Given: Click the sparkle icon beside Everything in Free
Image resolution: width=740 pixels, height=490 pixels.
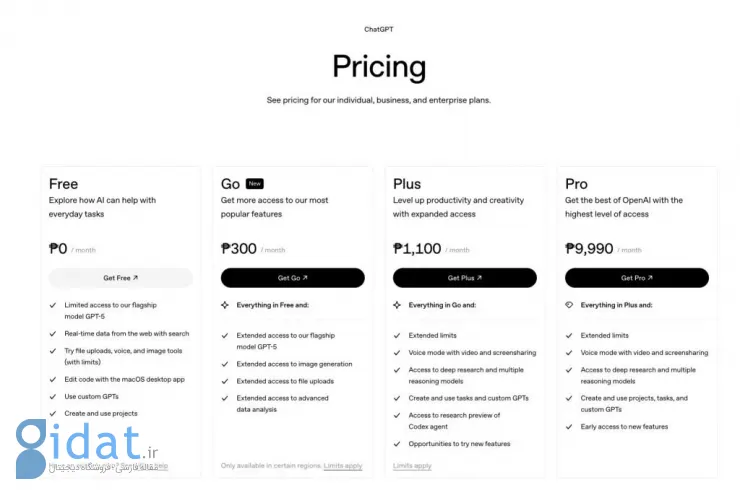Looking at the screenshot, I should tap(225, 305).
